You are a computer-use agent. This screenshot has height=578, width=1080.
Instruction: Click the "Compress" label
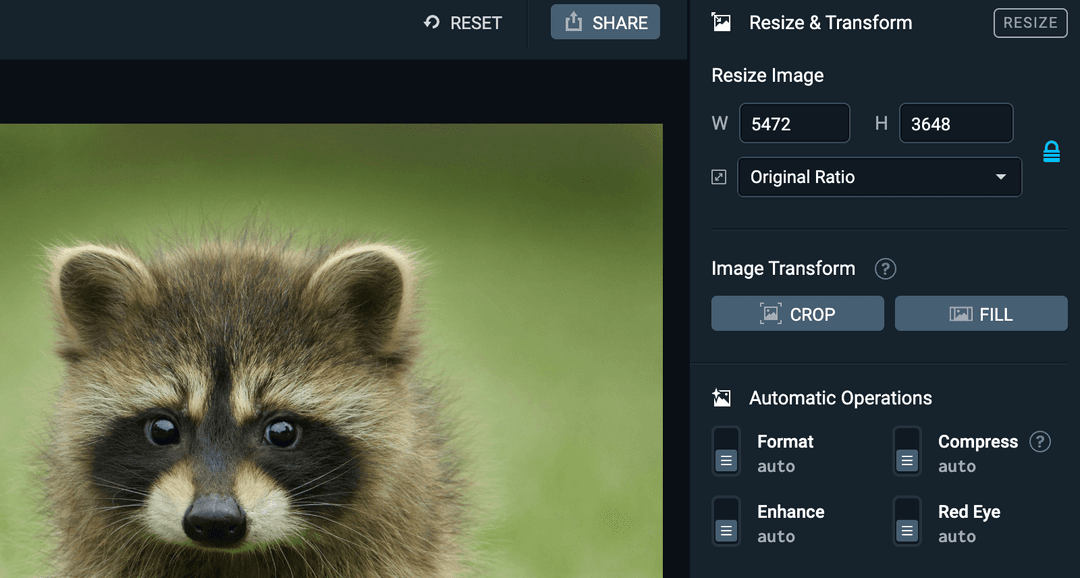977,442
